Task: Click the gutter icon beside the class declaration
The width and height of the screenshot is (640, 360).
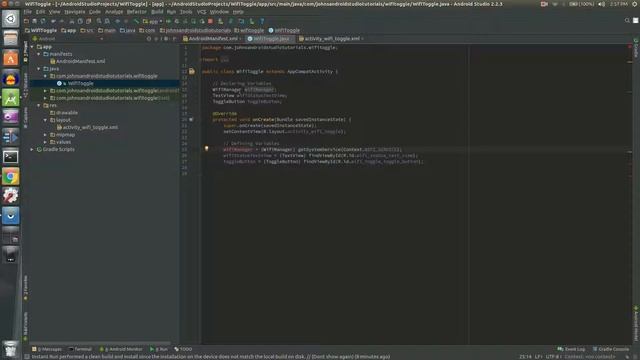Action: click(x=191, y=71)
